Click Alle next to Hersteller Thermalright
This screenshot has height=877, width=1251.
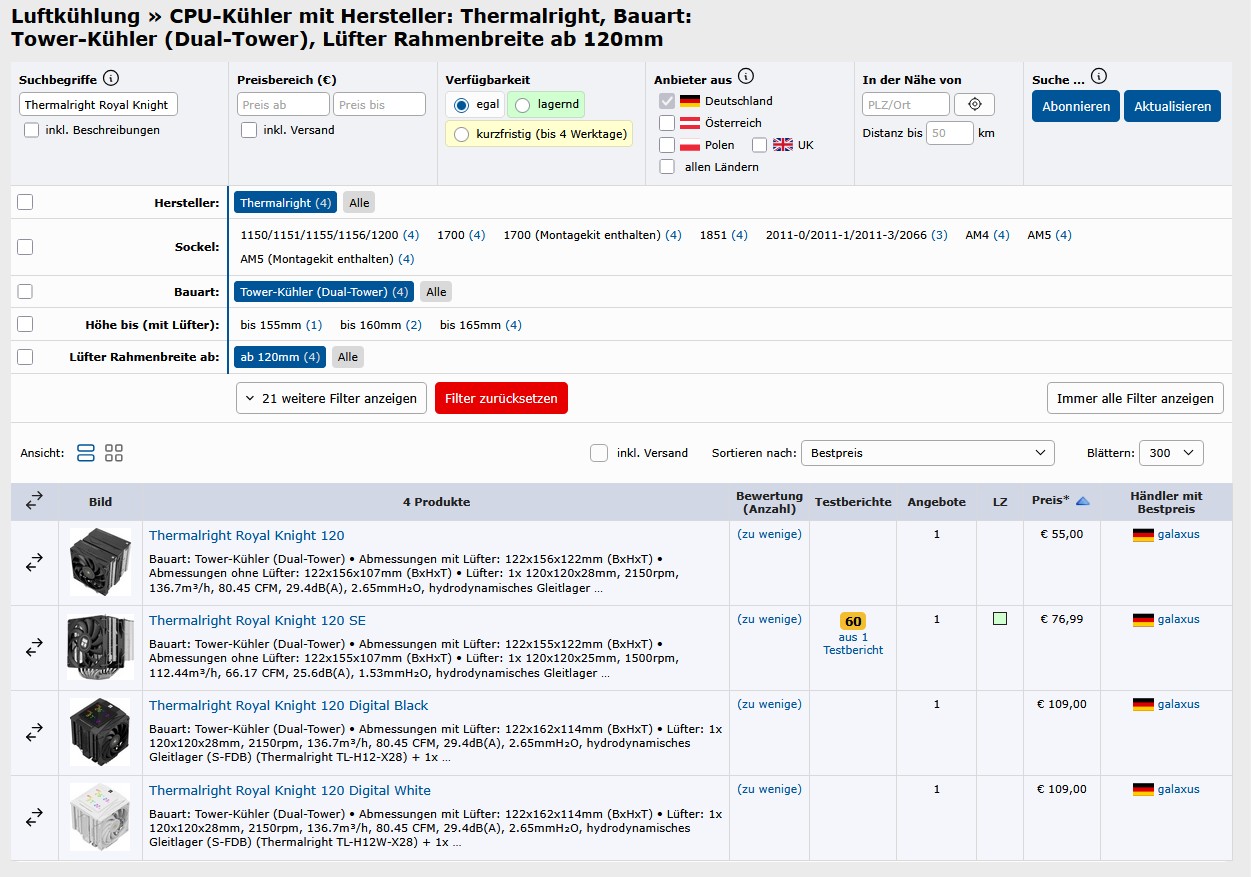pos(359,203)
